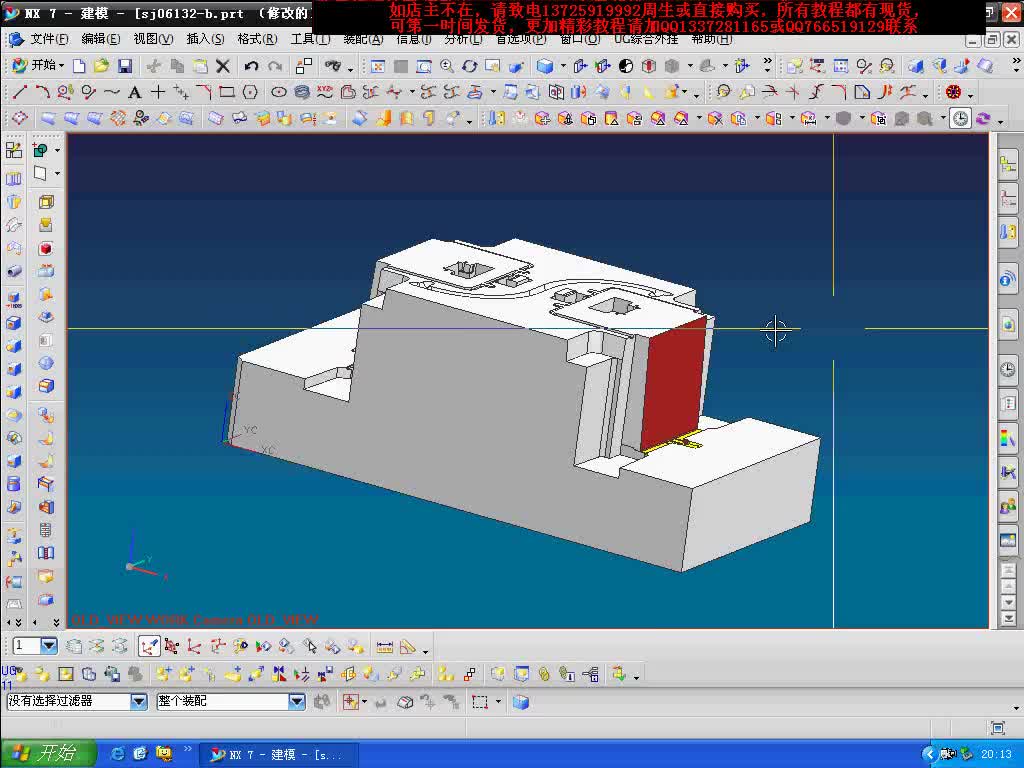Viewport: 1024px width, 768px height.
Task: Open the 编辑(E) menu
Action: pyautogui.click(x=101, y=39)
